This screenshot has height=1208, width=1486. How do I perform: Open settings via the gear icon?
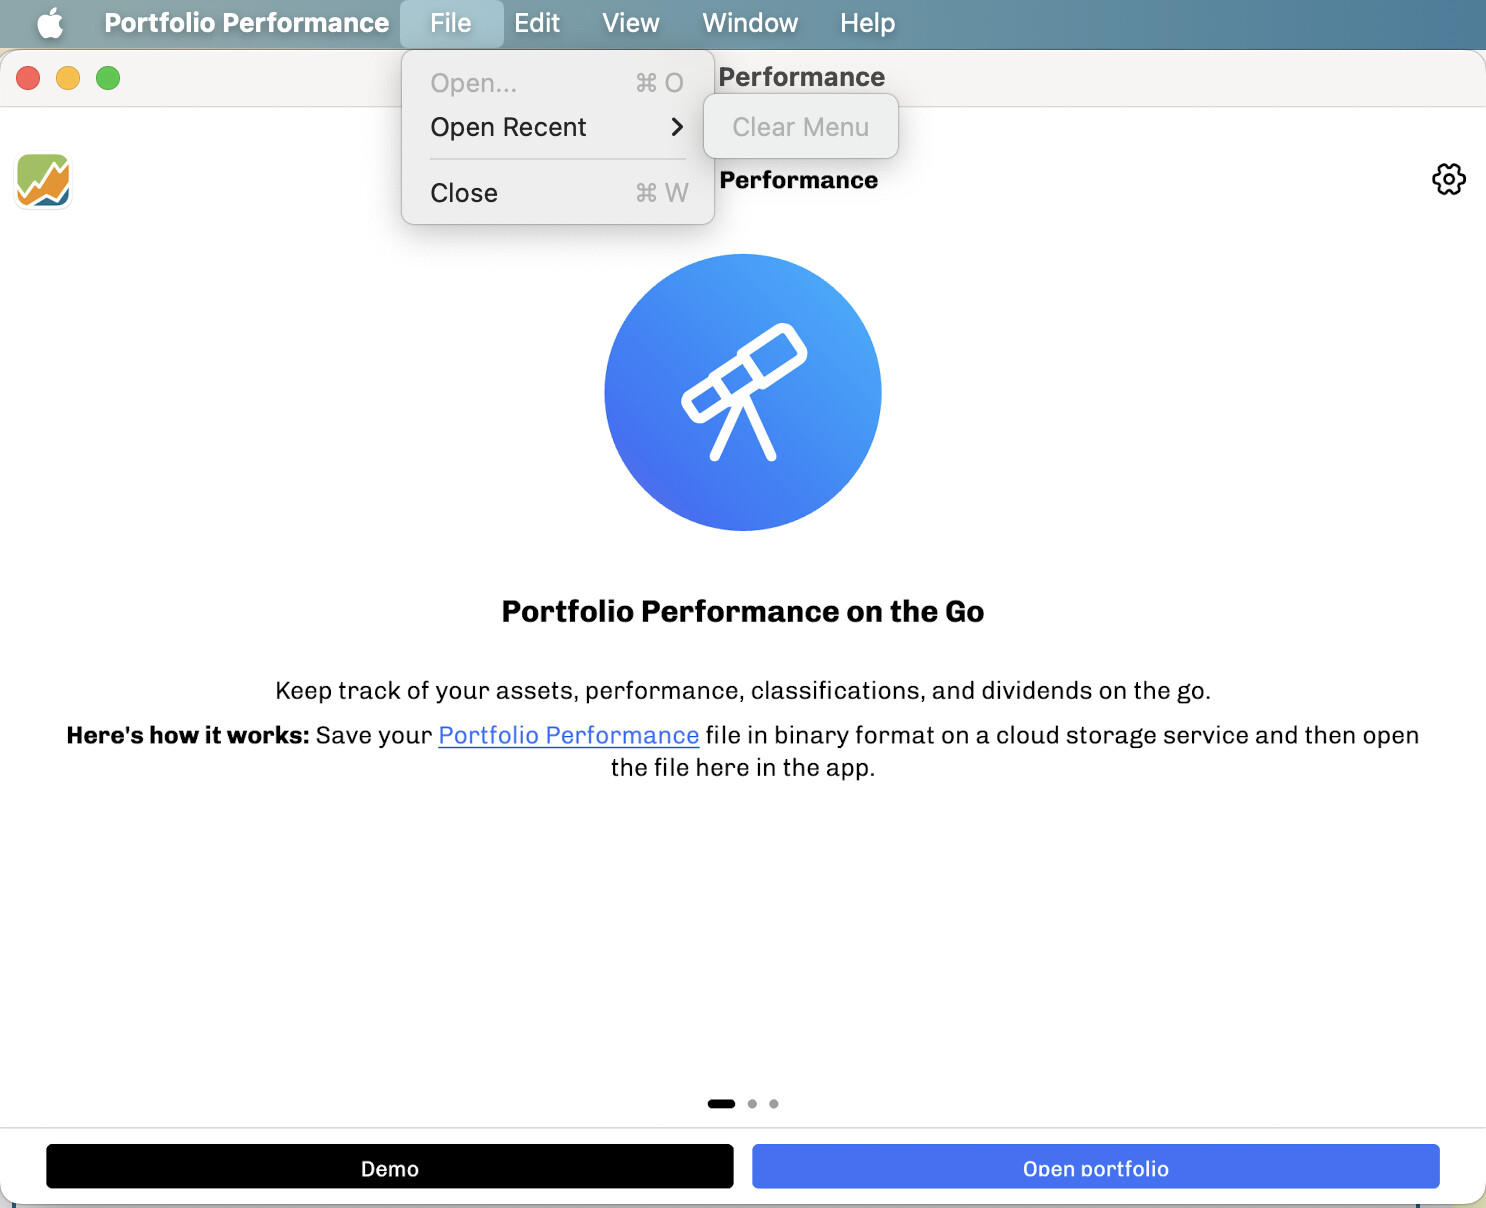coord(1448,179)
